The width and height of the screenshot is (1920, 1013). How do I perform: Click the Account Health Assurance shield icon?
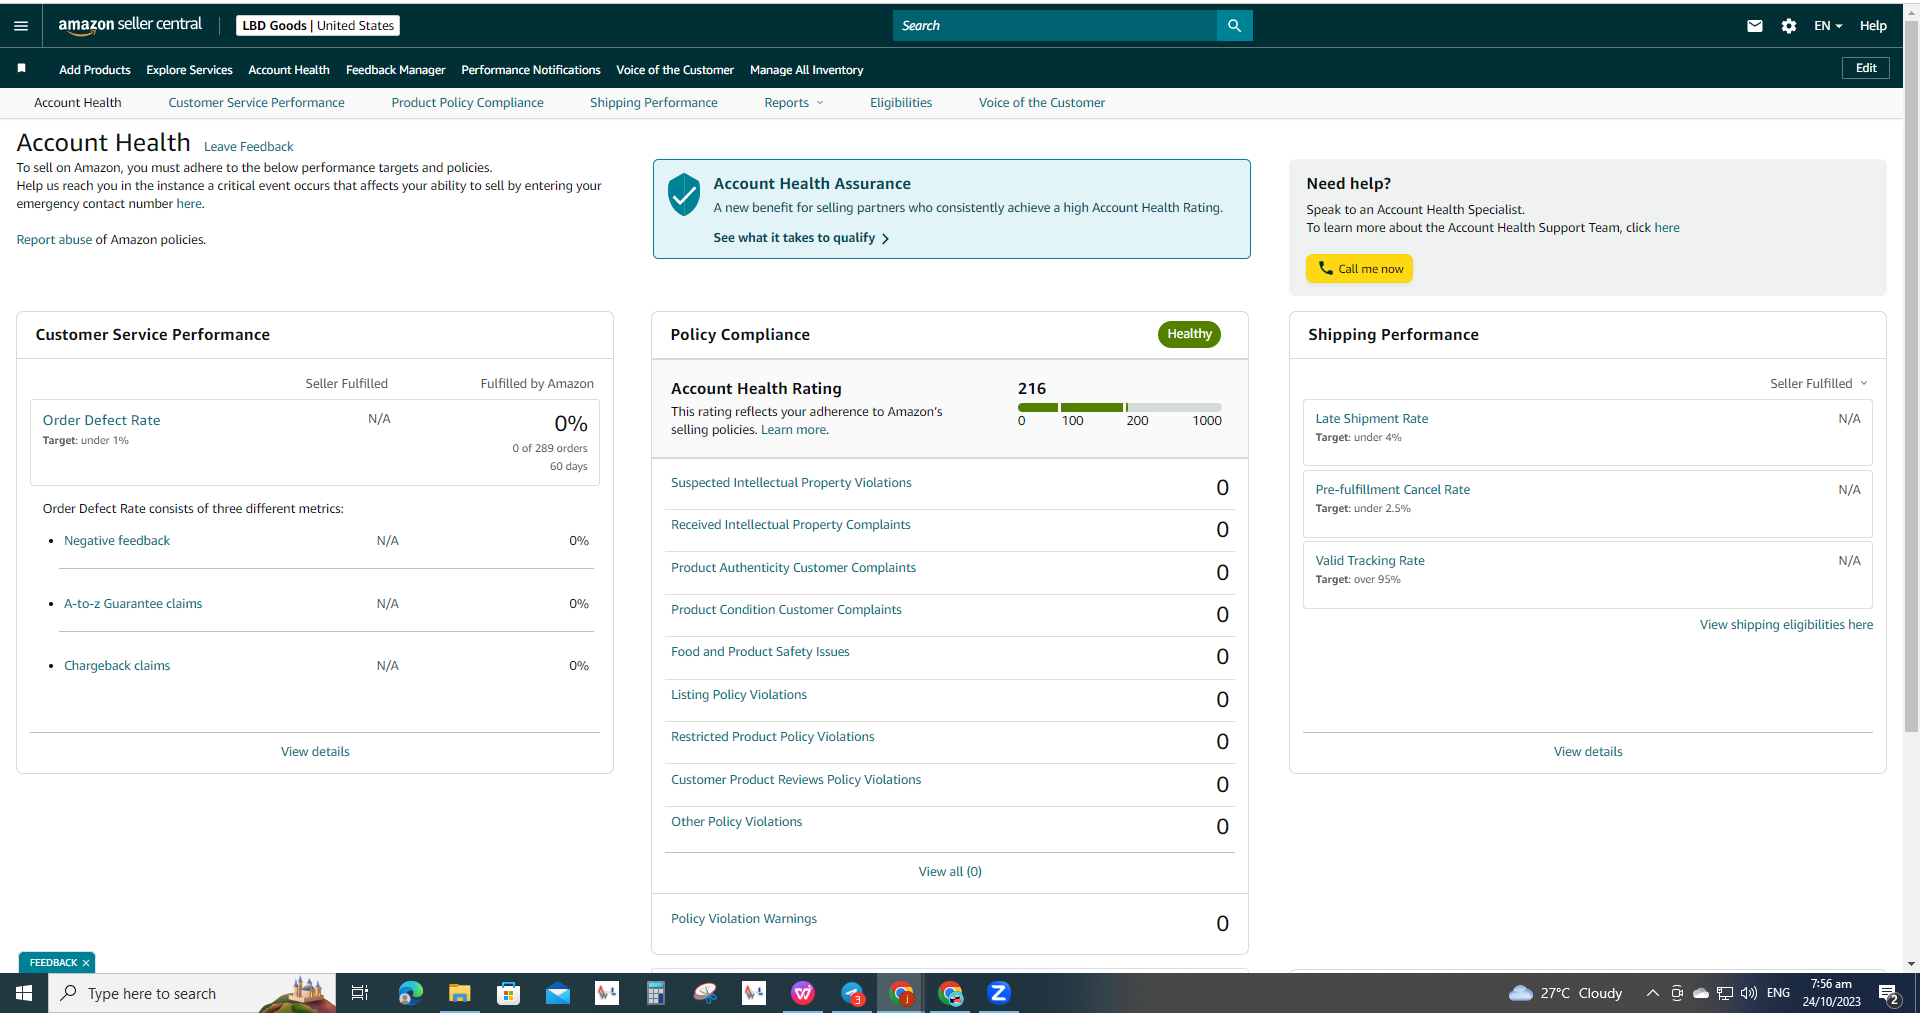coord(684,194)
